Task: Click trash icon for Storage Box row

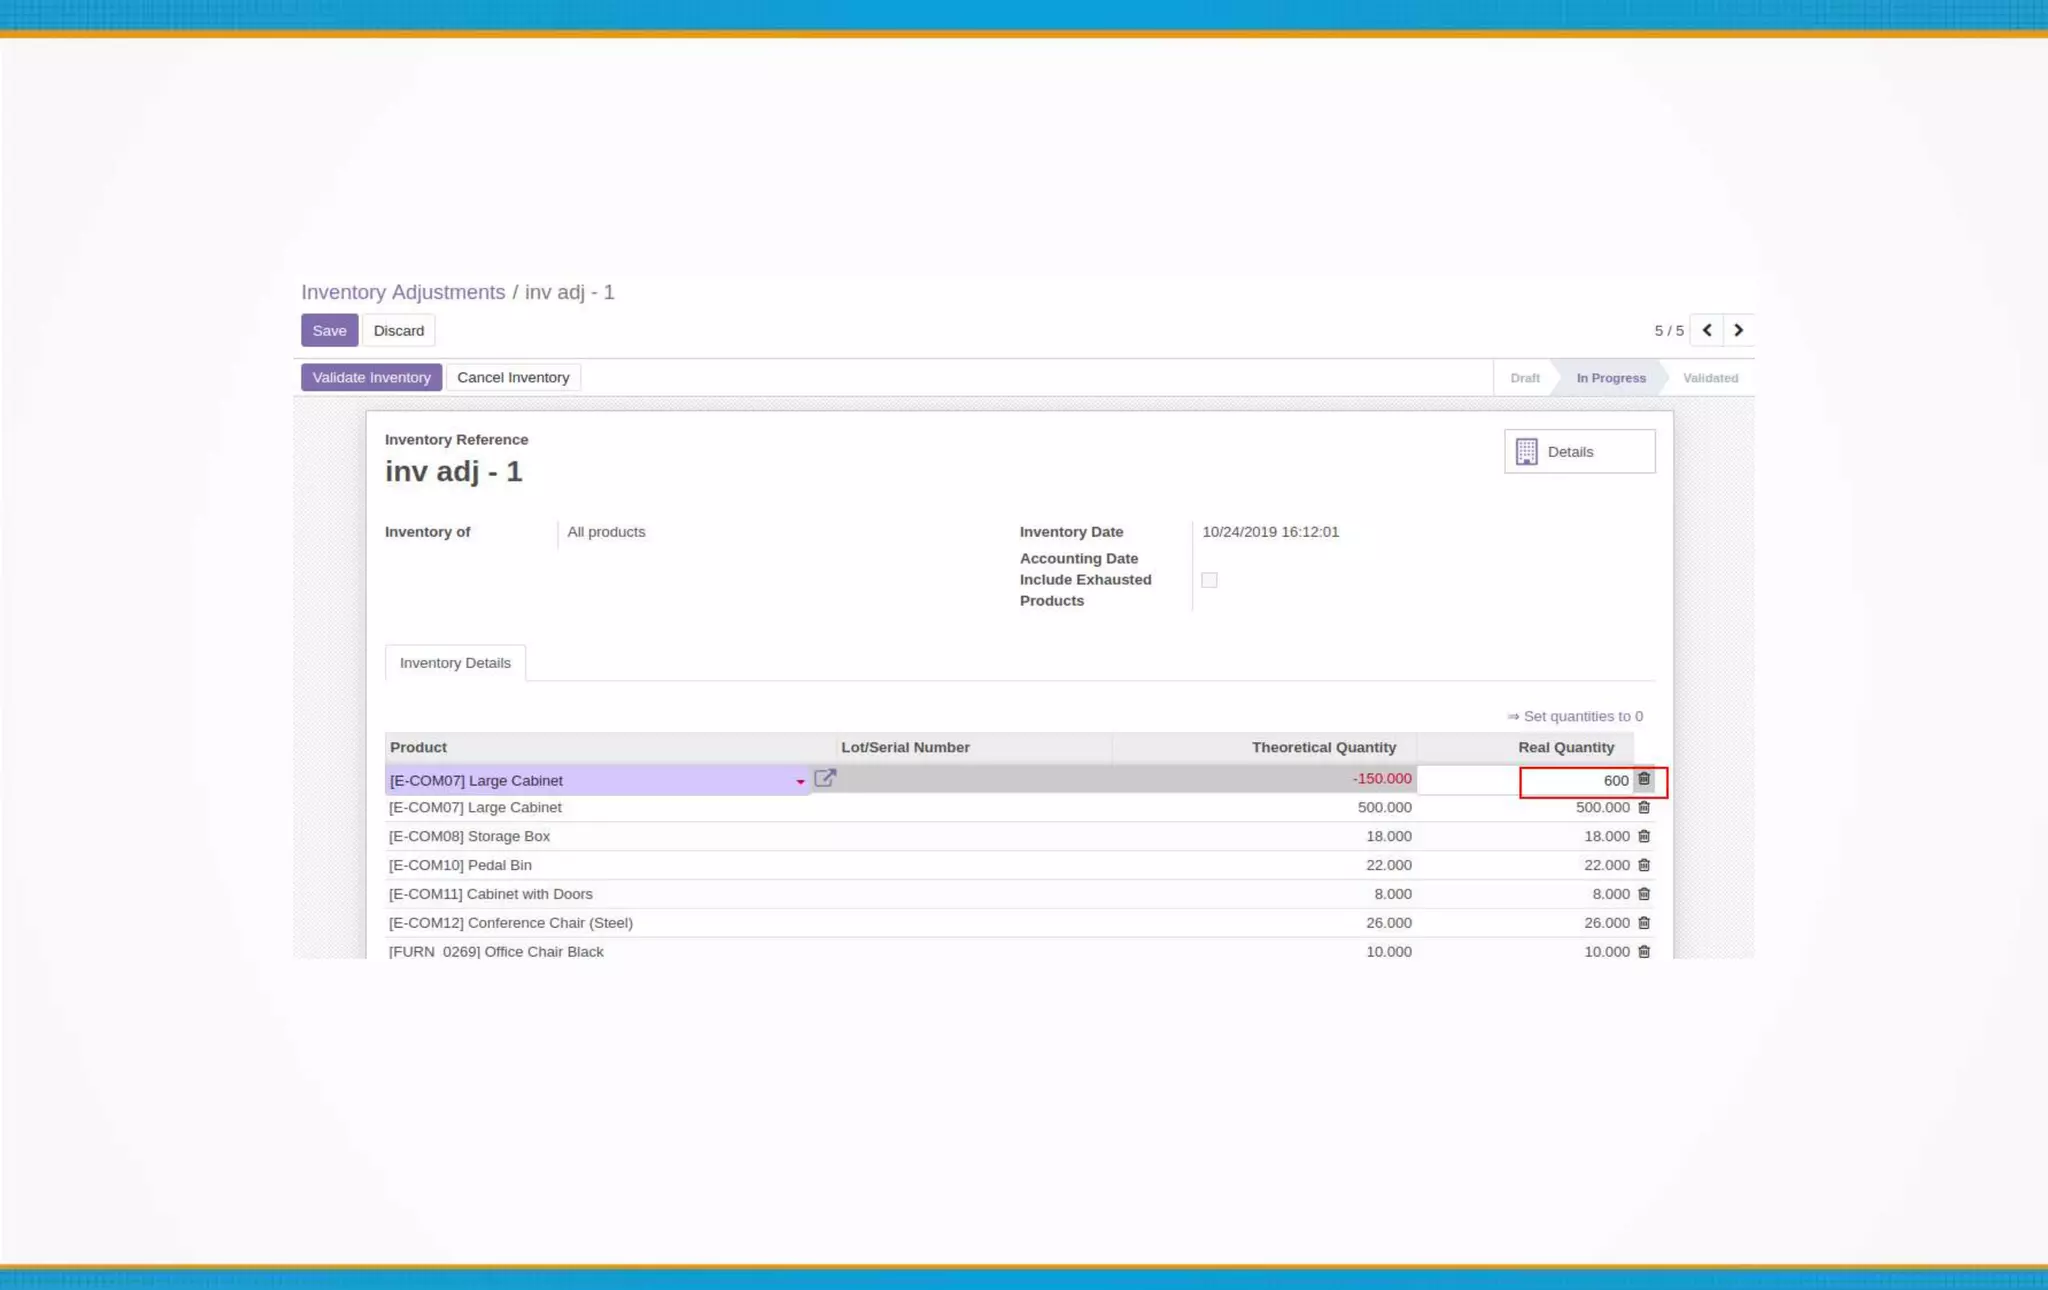Action: pos(1644,836)
